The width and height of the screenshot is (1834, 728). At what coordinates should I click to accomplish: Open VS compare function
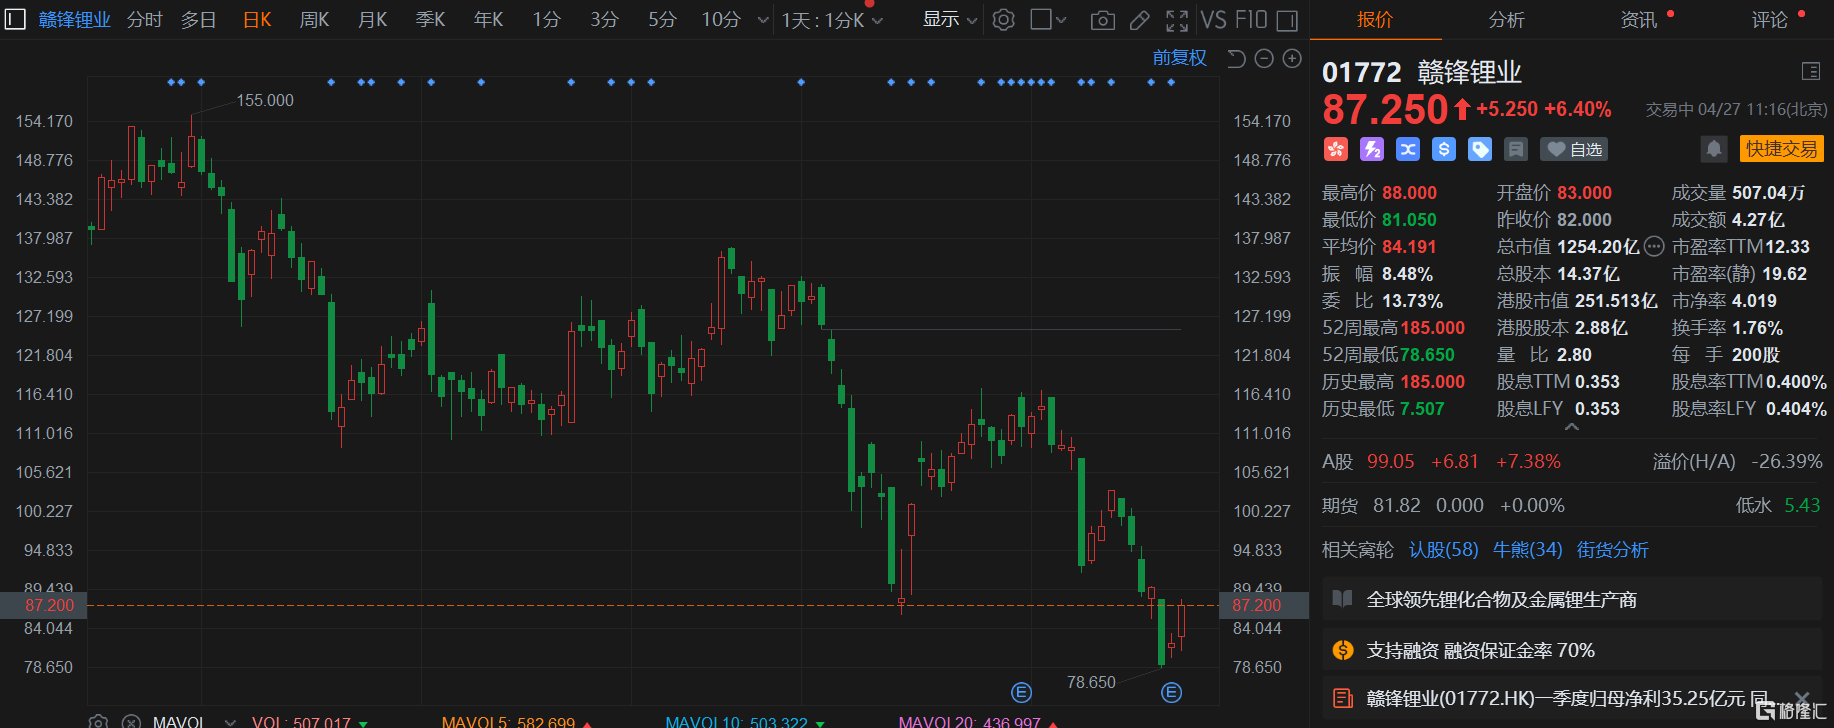1213,20
